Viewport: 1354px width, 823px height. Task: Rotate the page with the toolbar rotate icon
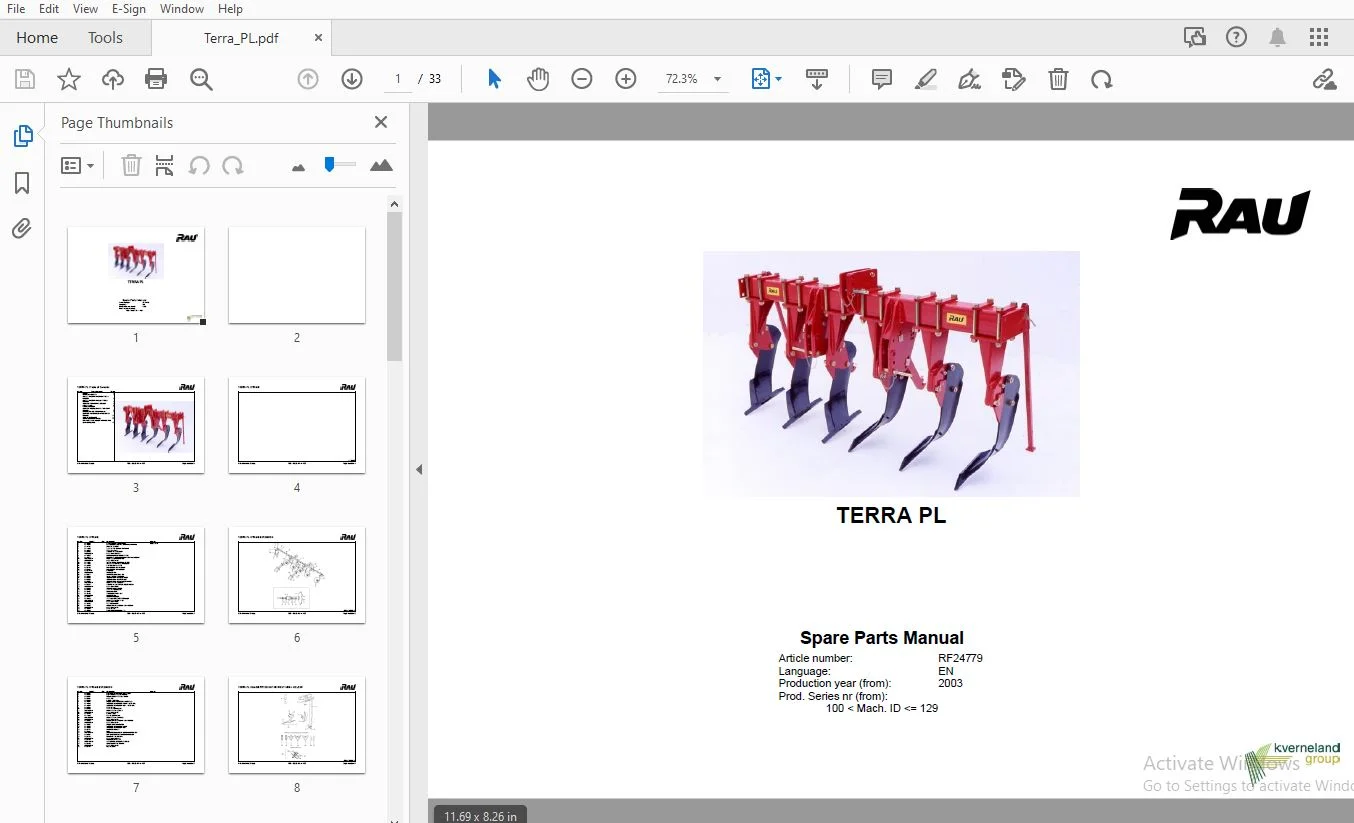[1102, 79]
